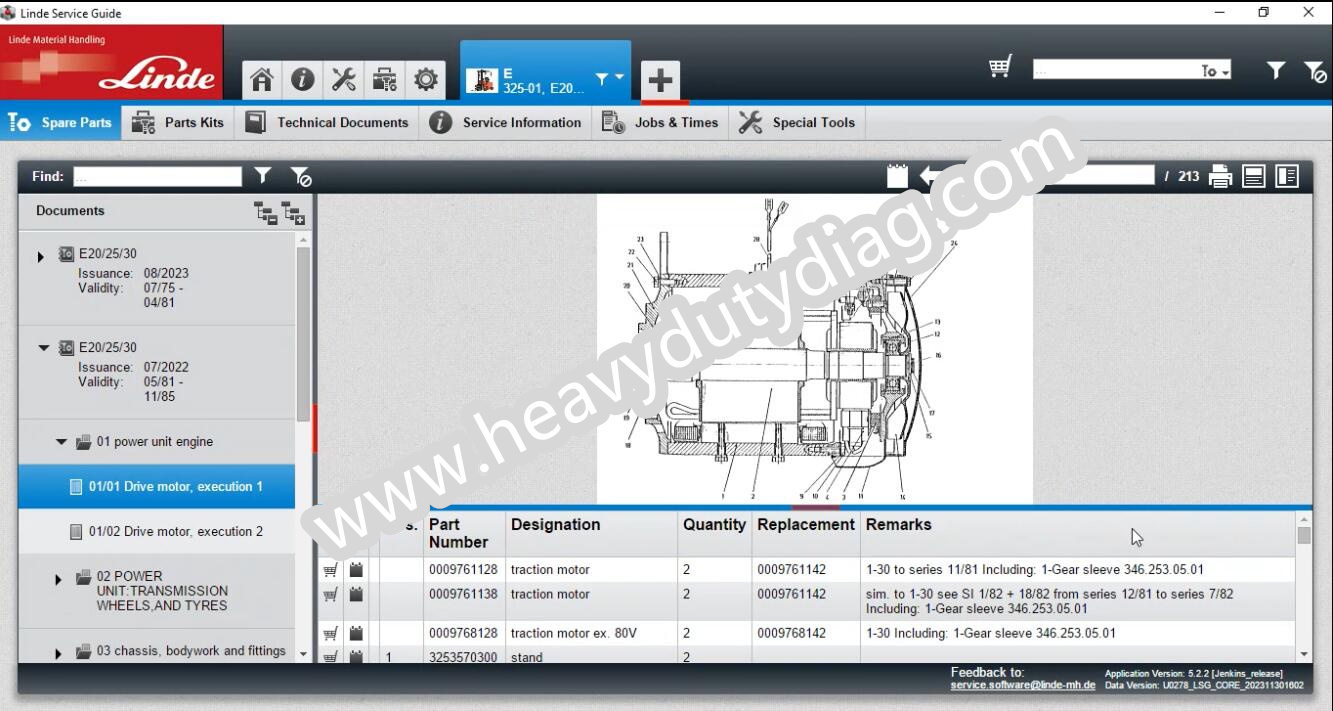
Task: Open the notepad icon in viewer toolbar
Action: coord(897,176)
